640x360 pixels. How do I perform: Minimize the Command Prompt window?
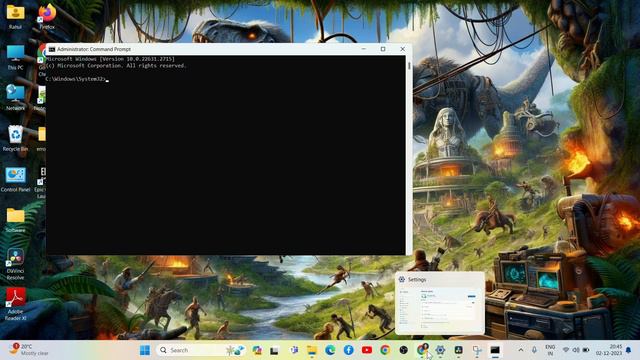tap(364, 49)
